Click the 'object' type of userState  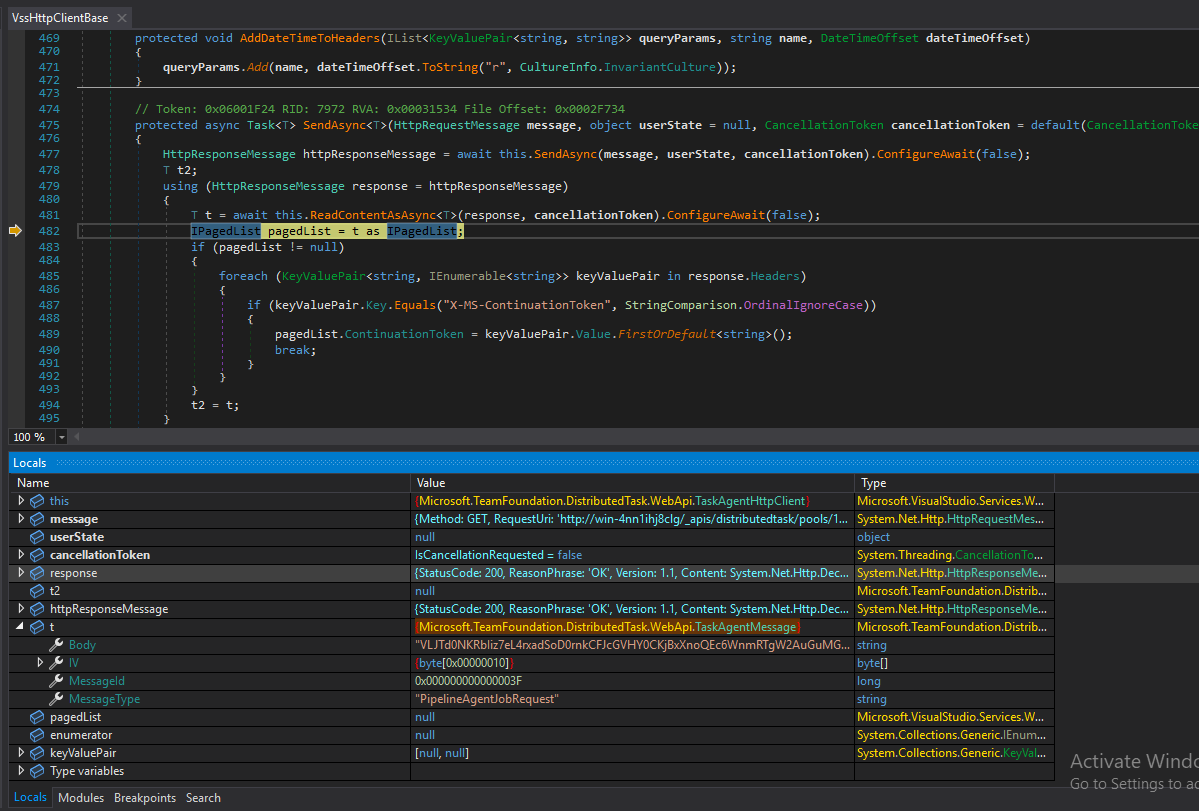(x=873, y=537)
